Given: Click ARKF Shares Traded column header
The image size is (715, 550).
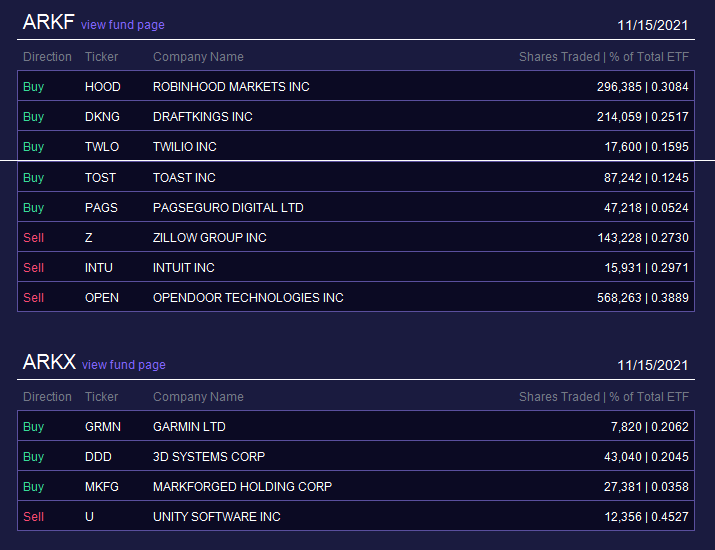Looking at the screenshot, I should pyautogui.click(x=604, y=57).
